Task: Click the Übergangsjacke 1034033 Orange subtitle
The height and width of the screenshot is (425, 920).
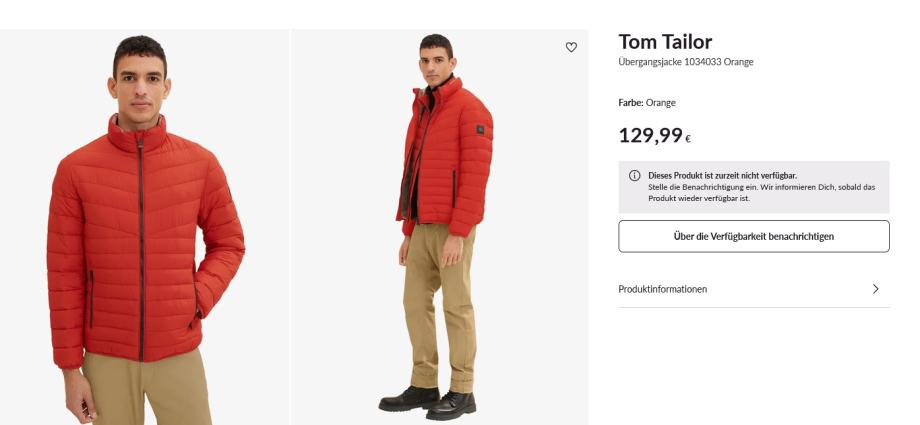Action: (x=686, y=62)
